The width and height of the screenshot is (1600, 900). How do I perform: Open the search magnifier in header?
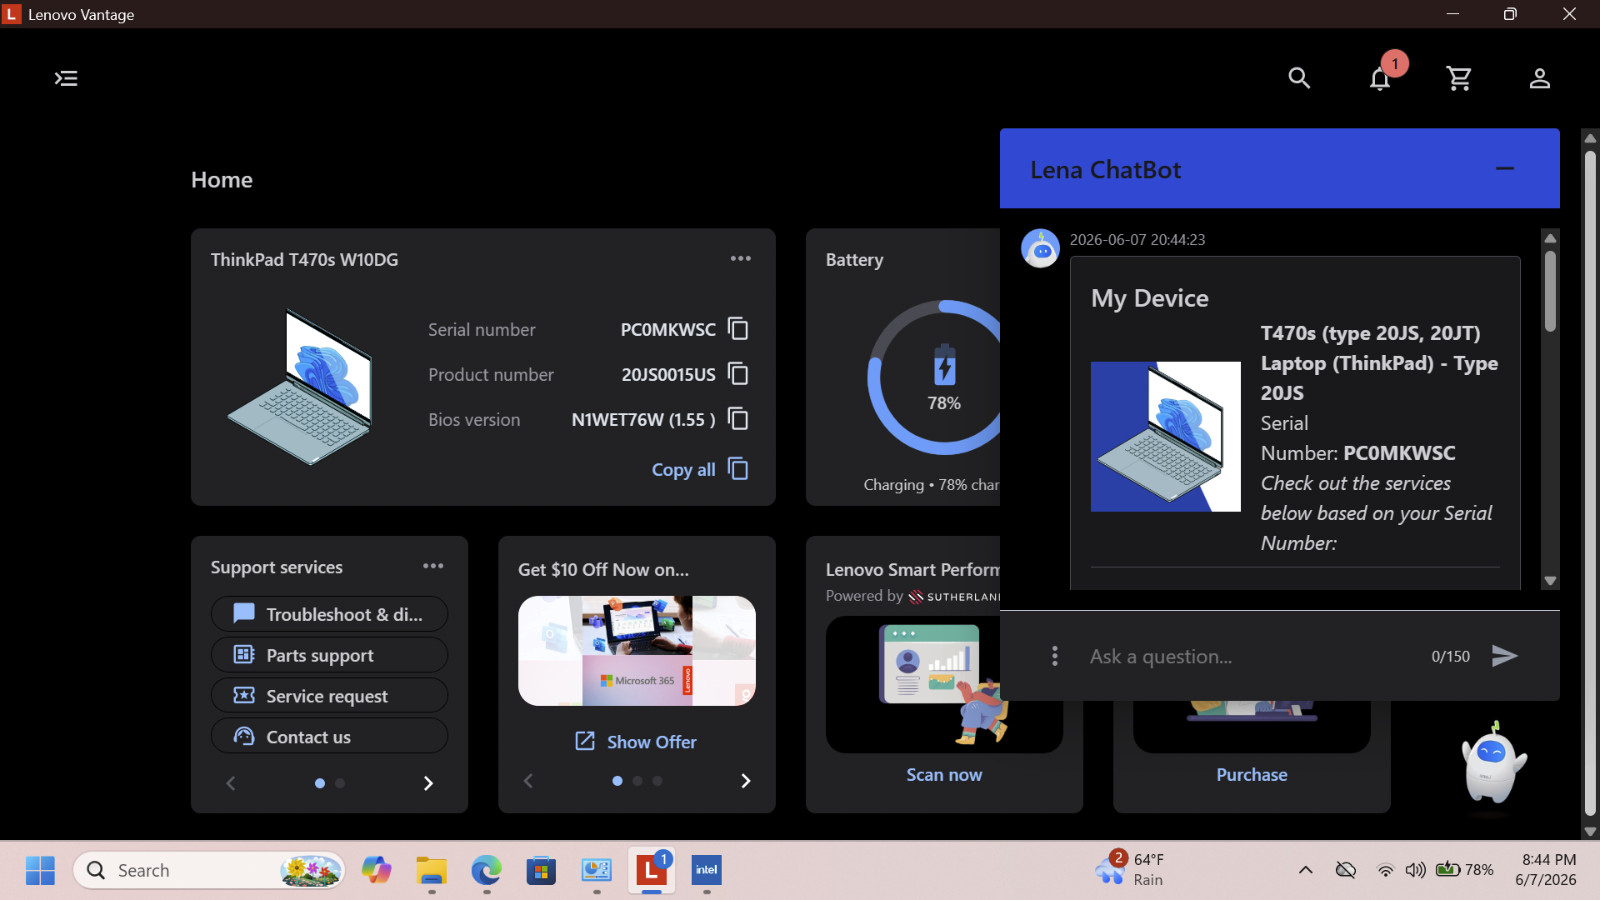1299,78
